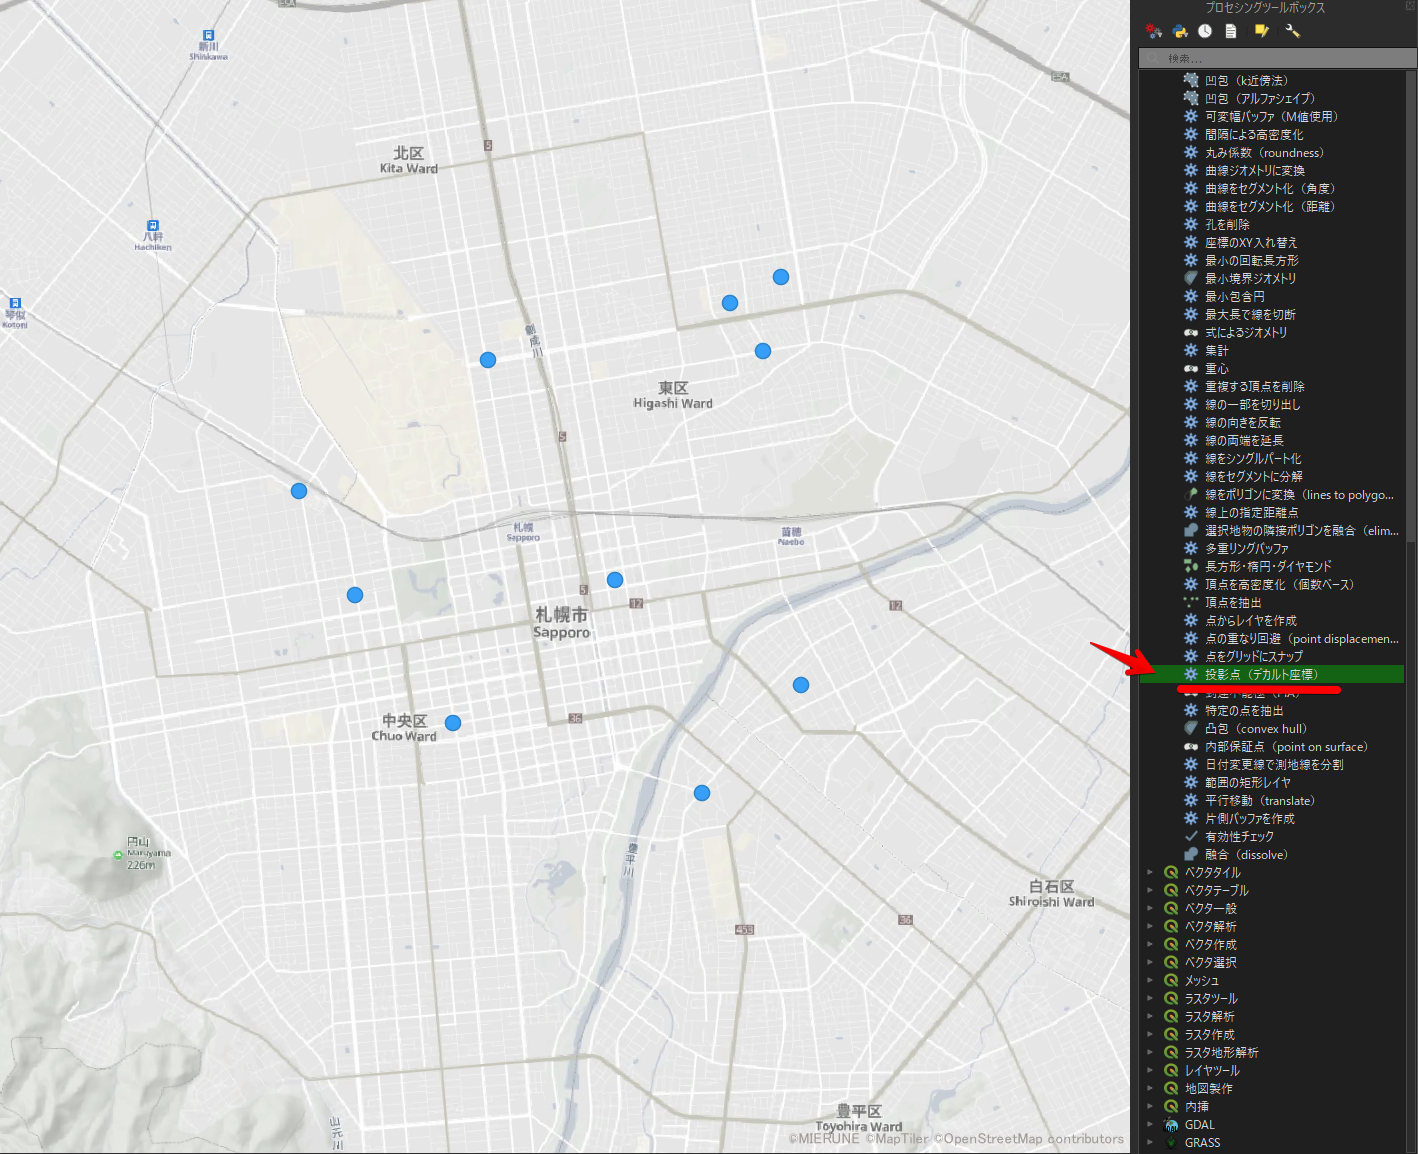Click the icon beside 式によるジオメトリ
The image size is (1418, 1154).
[x=1191, y=332]
